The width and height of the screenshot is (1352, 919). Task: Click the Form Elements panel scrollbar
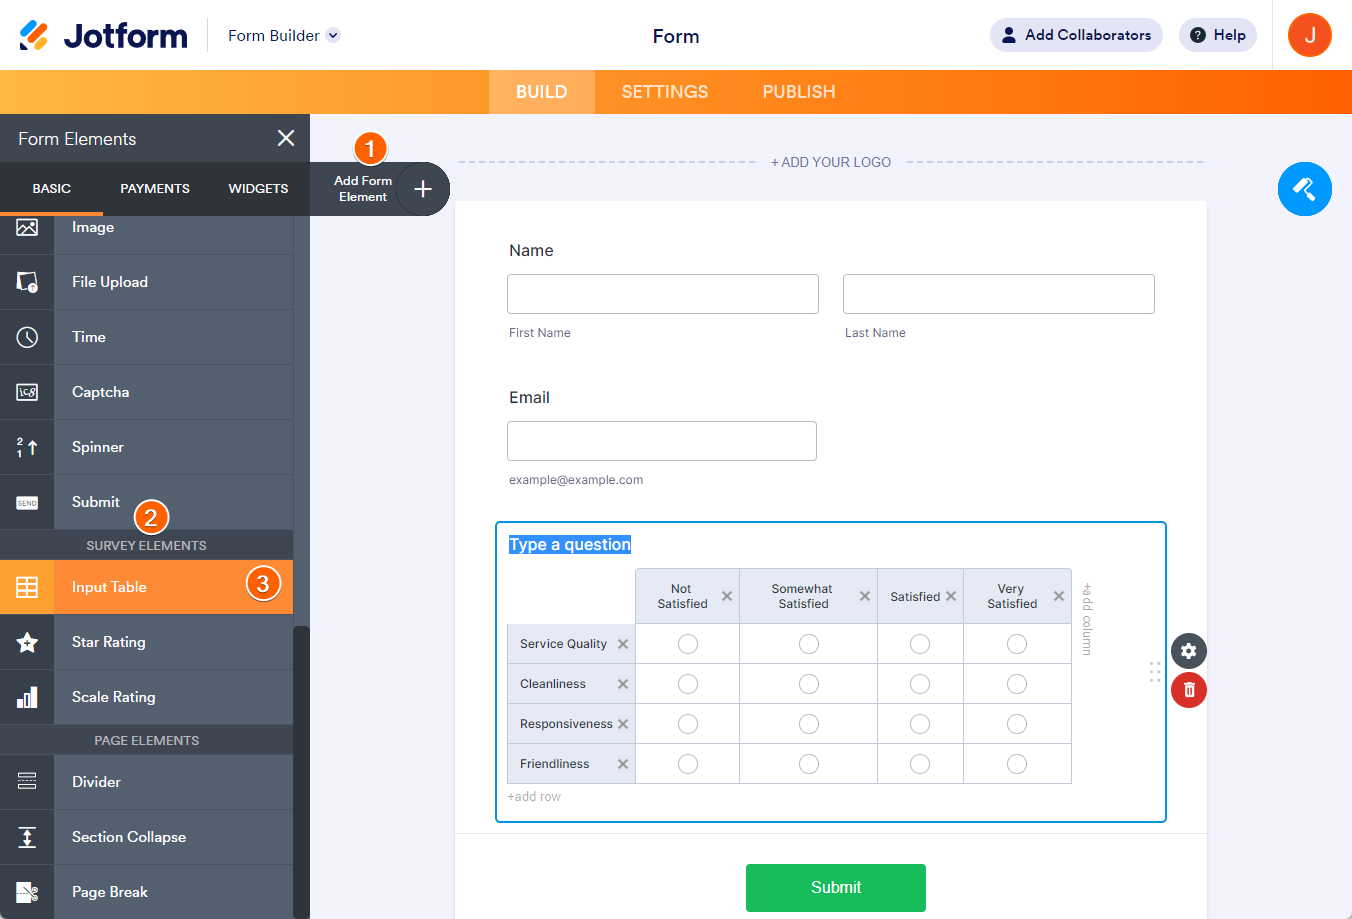tap(301, 770)
